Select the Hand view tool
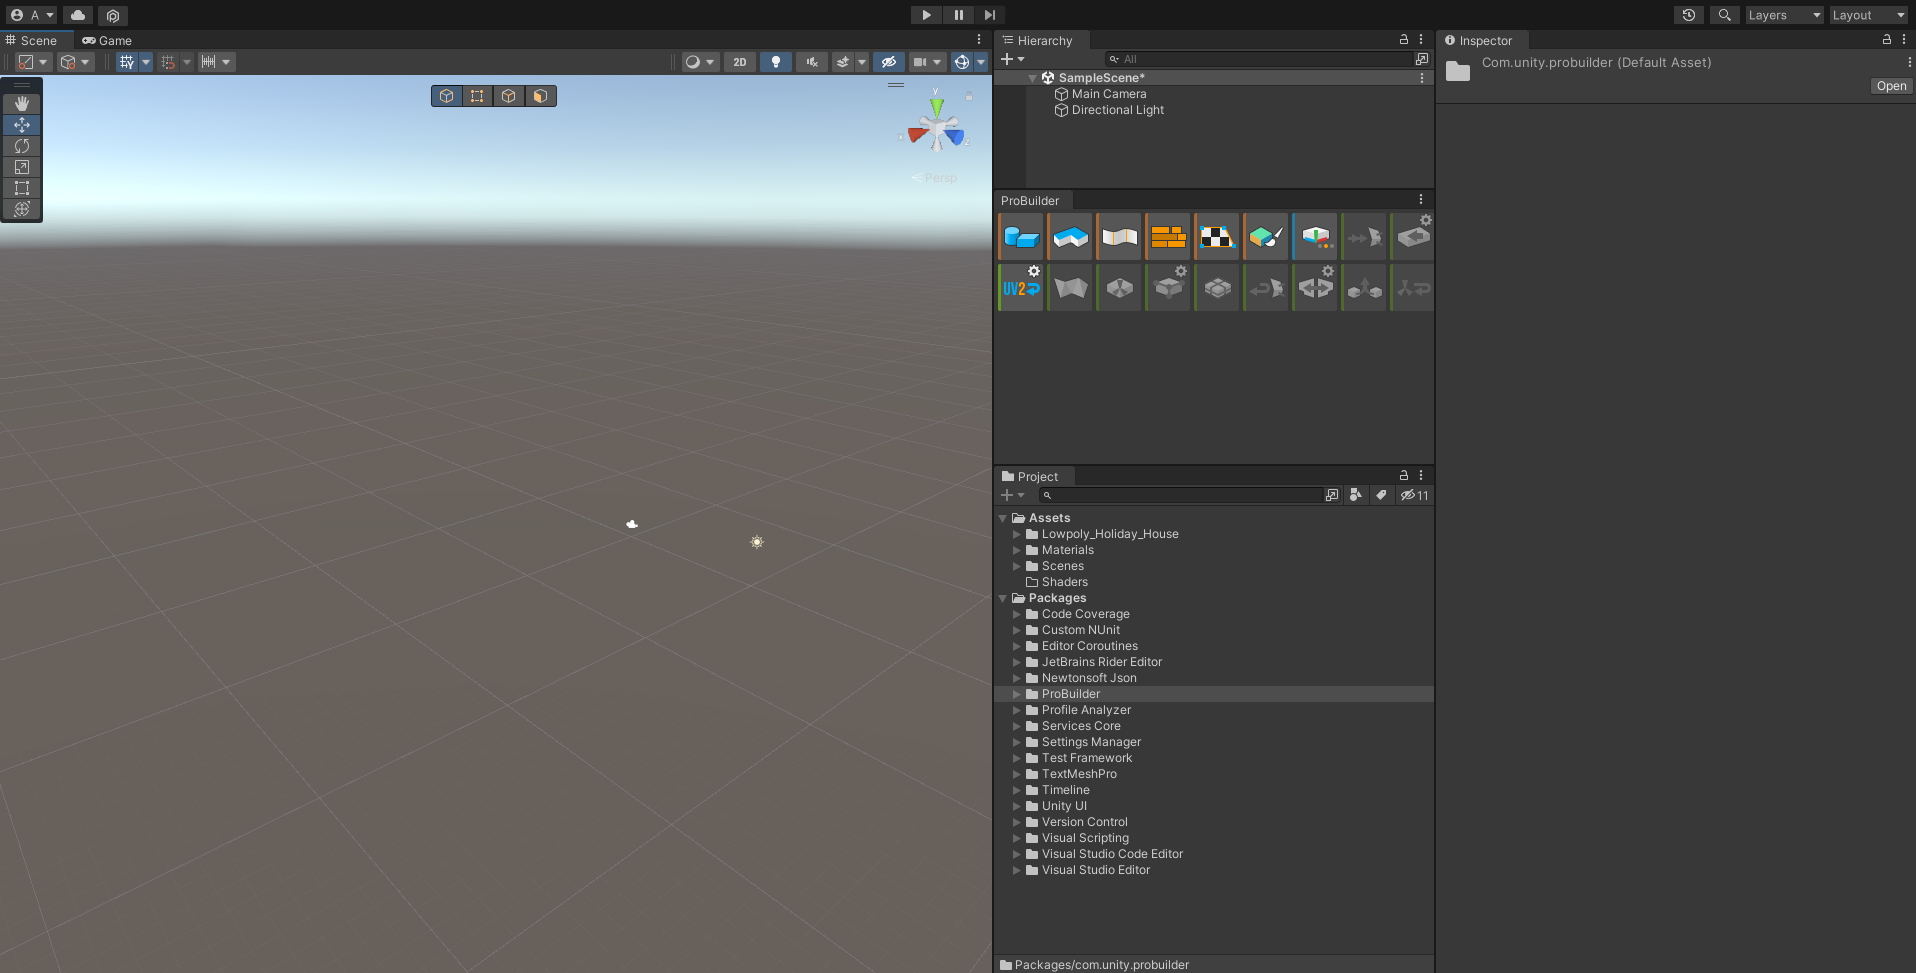1916x973 pixels. point(22,104)
